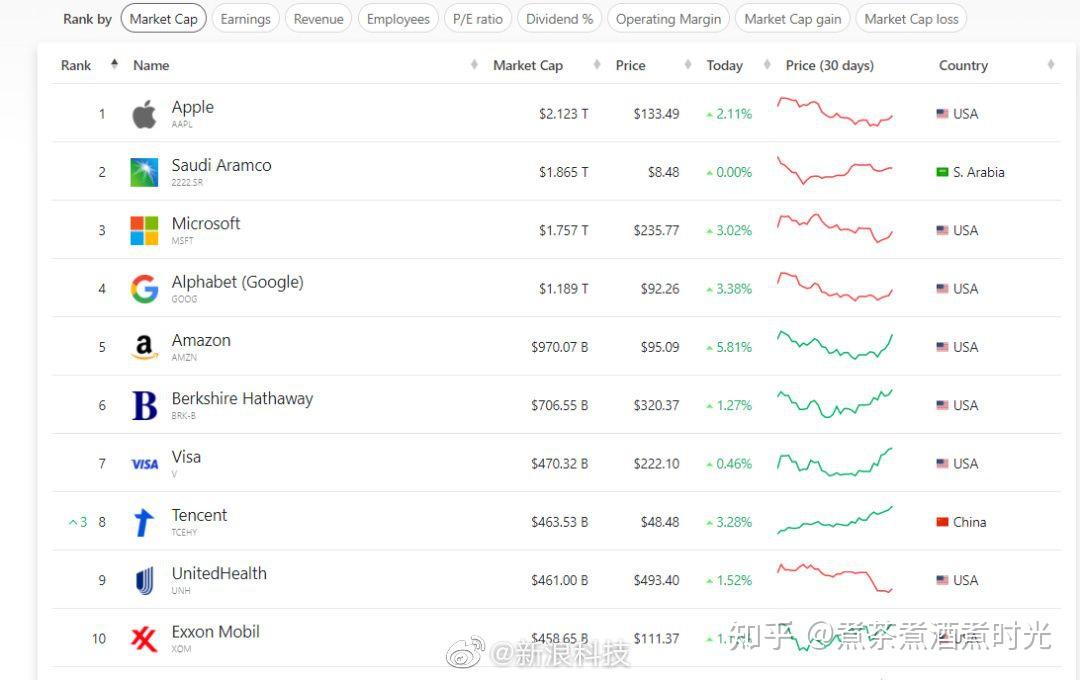
Task: Click the Google G logo
Action: tap(144, 289)
